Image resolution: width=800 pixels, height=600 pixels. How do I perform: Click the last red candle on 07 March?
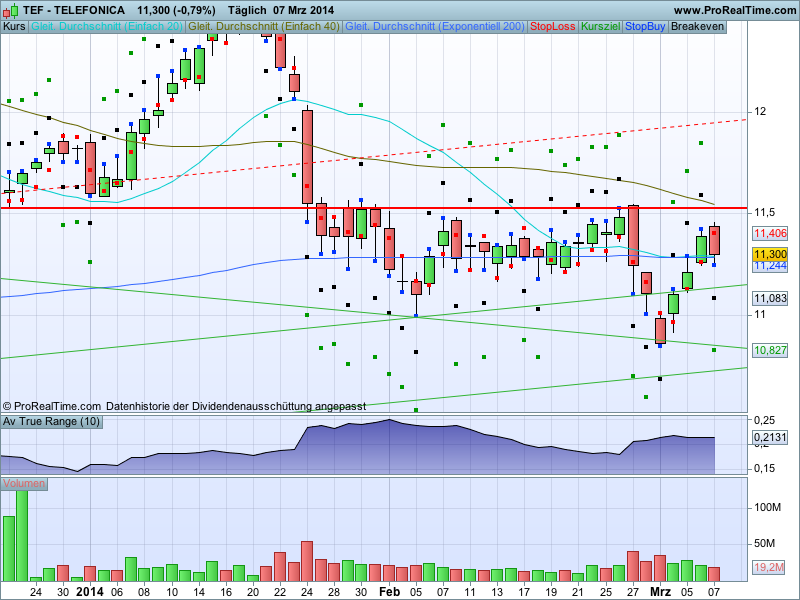pyautogui.click(x=714, y=240)
